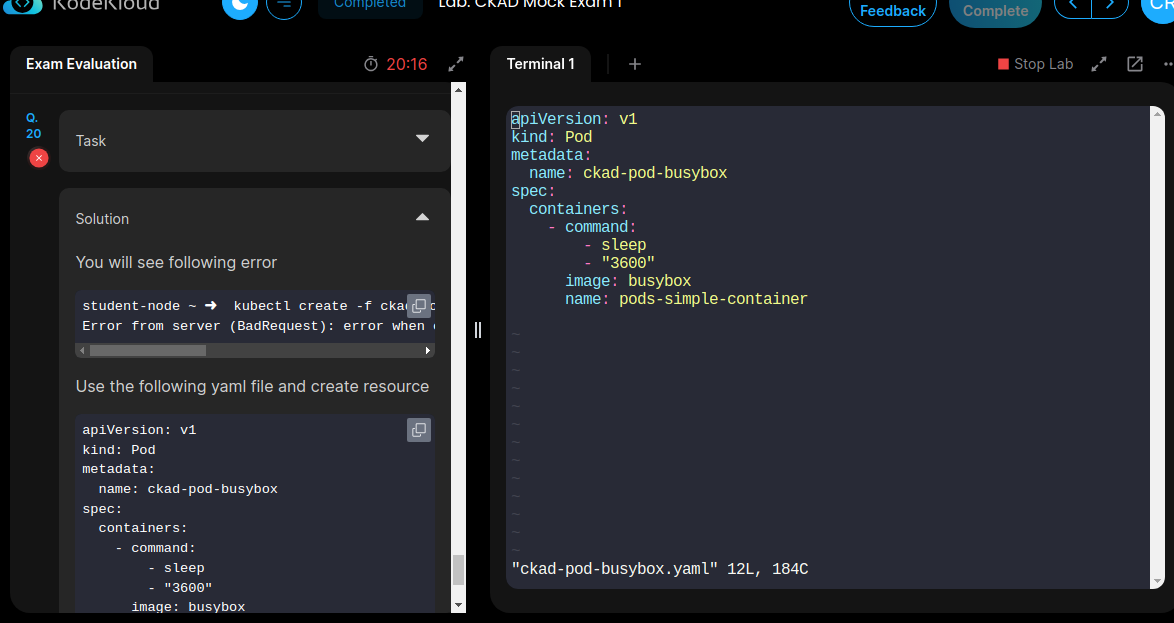
Task: Switch to the Terminal 1 tab
Action: [541, 64]
